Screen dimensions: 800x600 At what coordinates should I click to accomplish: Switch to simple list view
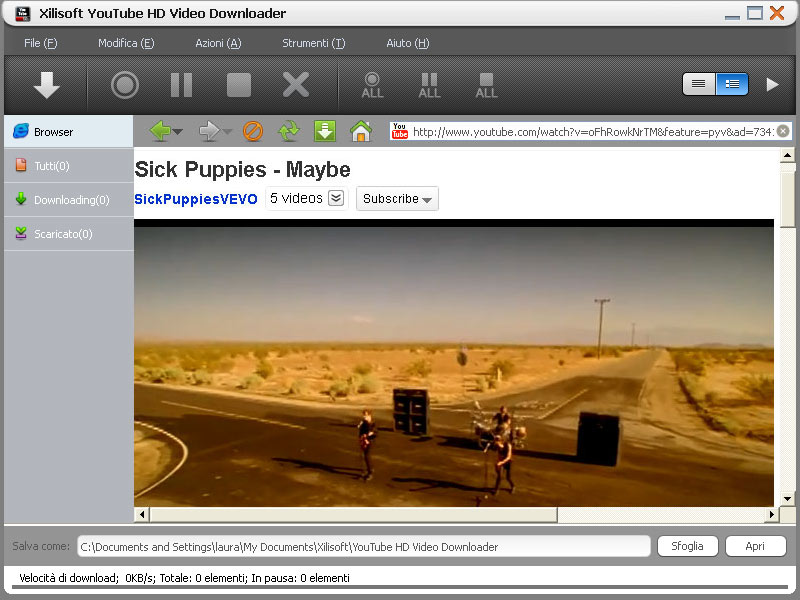697,85
